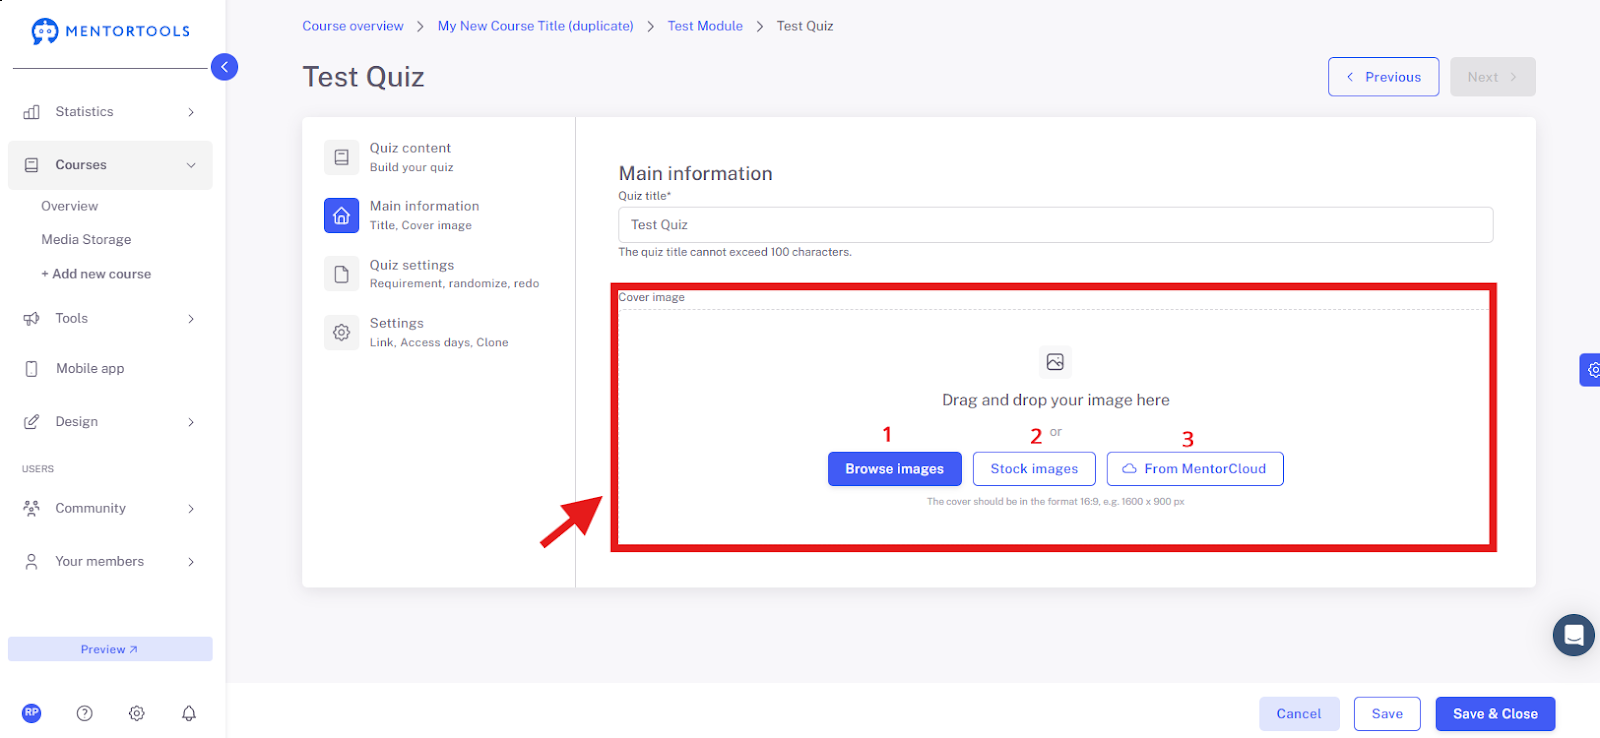Click the Test Quiz breadcrumb text

(805, 26)
